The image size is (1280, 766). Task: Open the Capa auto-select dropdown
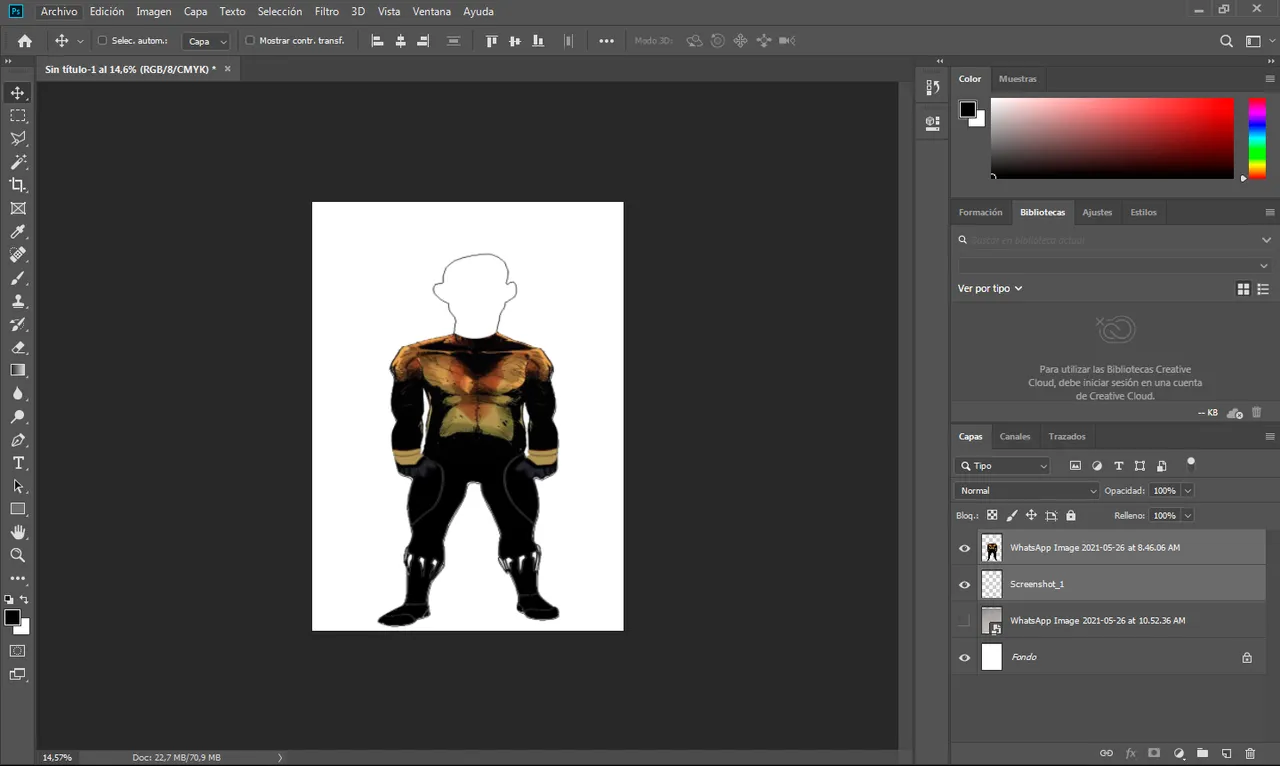pyautogui.click(x=208, y=41)
